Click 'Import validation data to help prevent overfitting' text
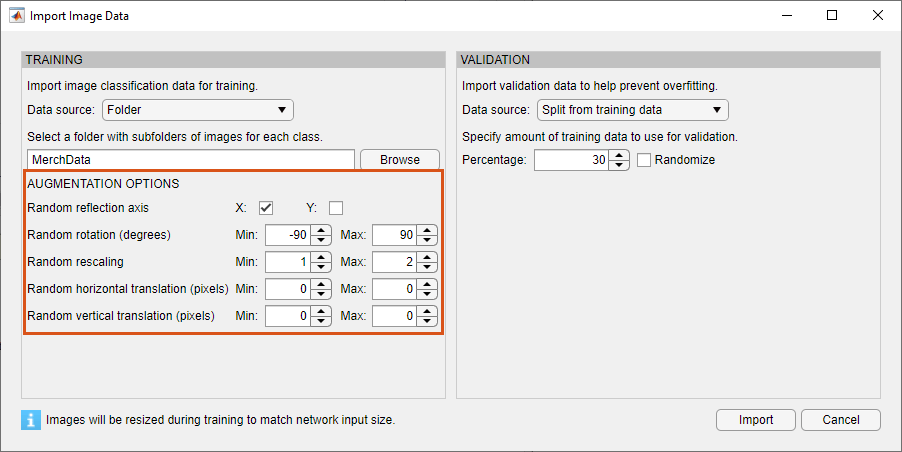 click(590, 86)
